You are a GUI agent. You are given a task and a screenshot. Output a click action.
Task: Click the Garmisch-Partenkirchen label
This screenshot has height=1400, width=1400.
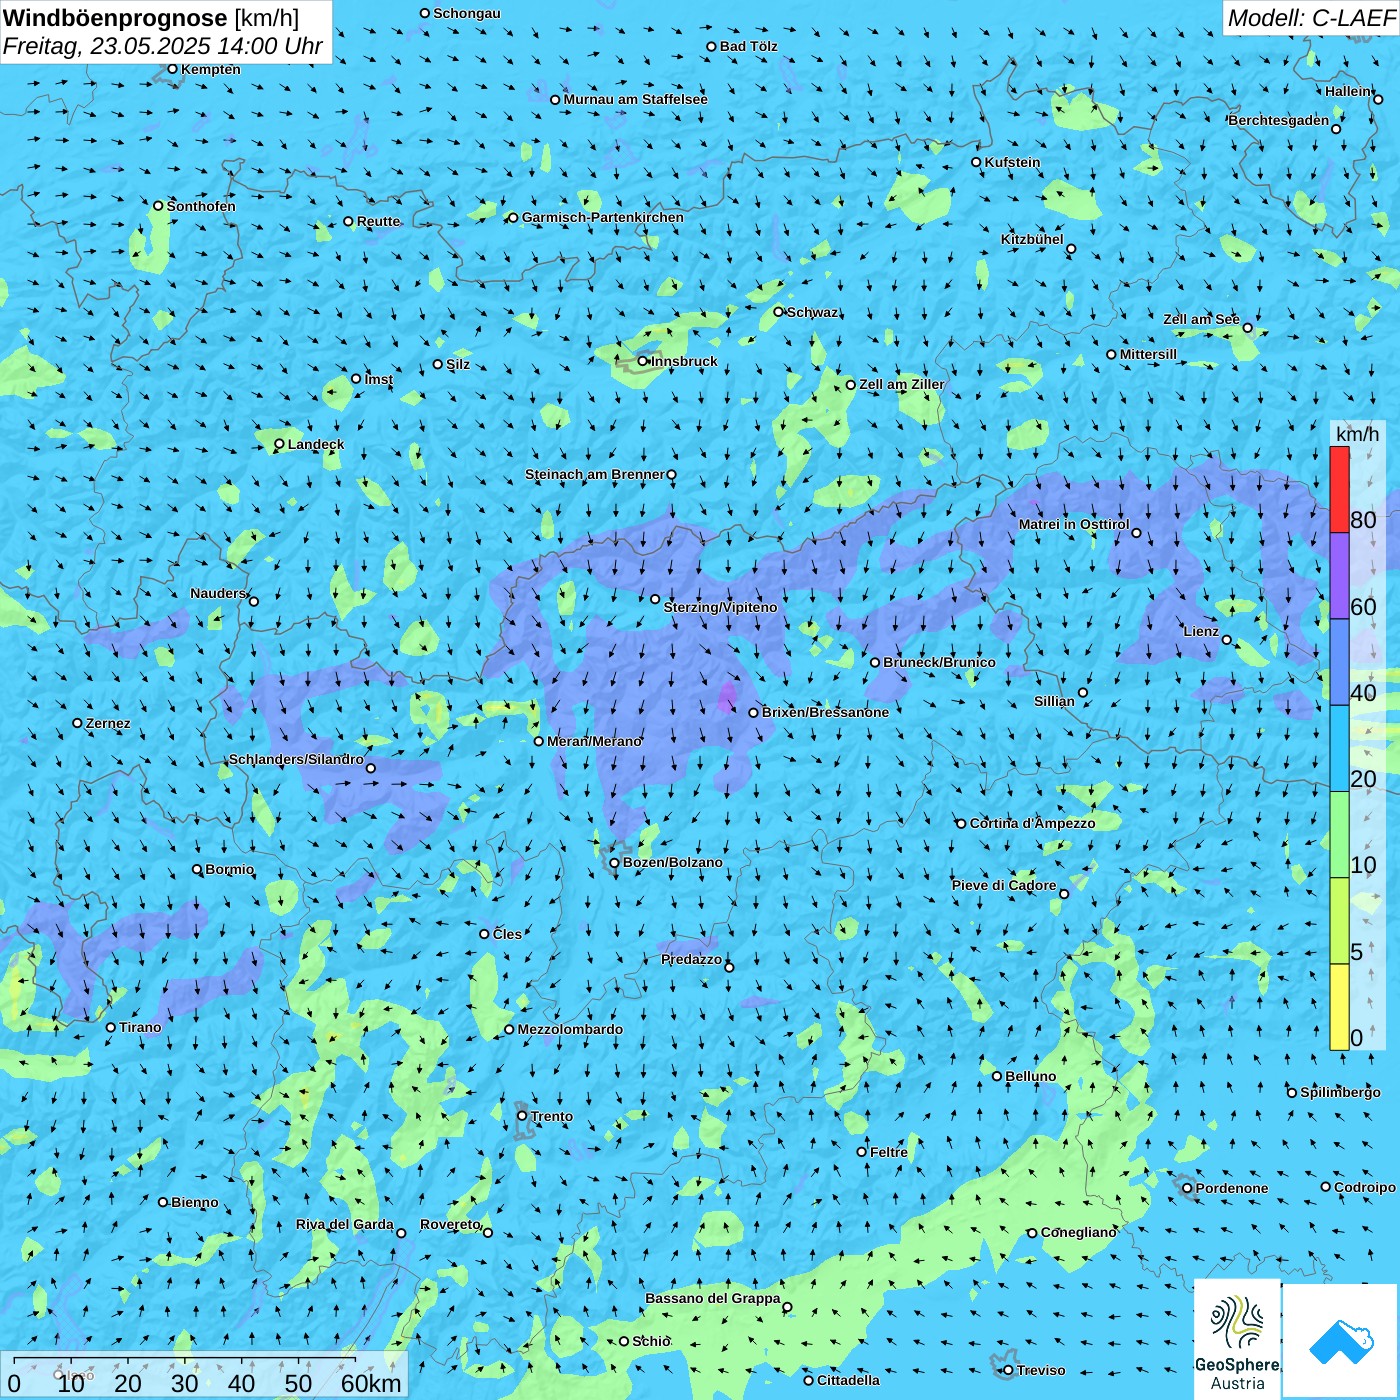click(x=603, y=217)
